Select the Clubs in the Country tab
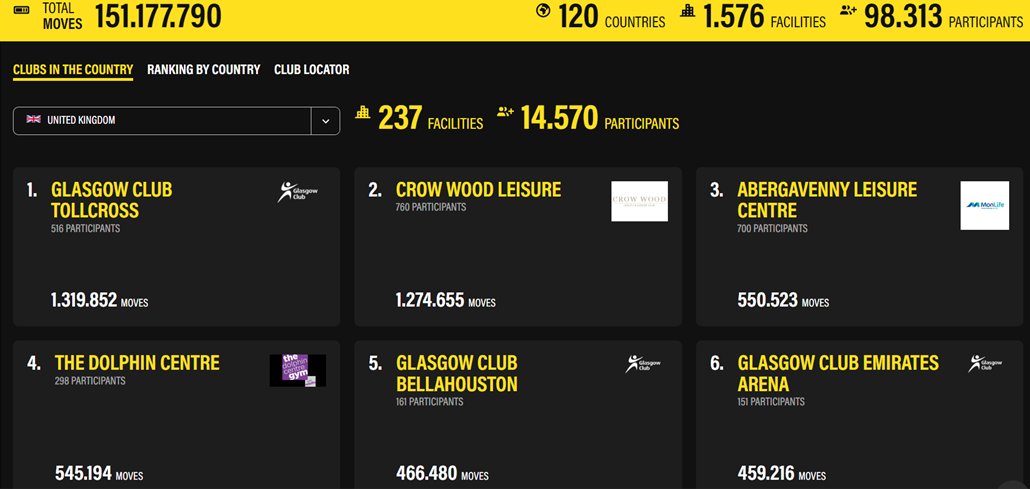Image resolution: width=1030 pixels, height=489 pixels. pos(73,70)
